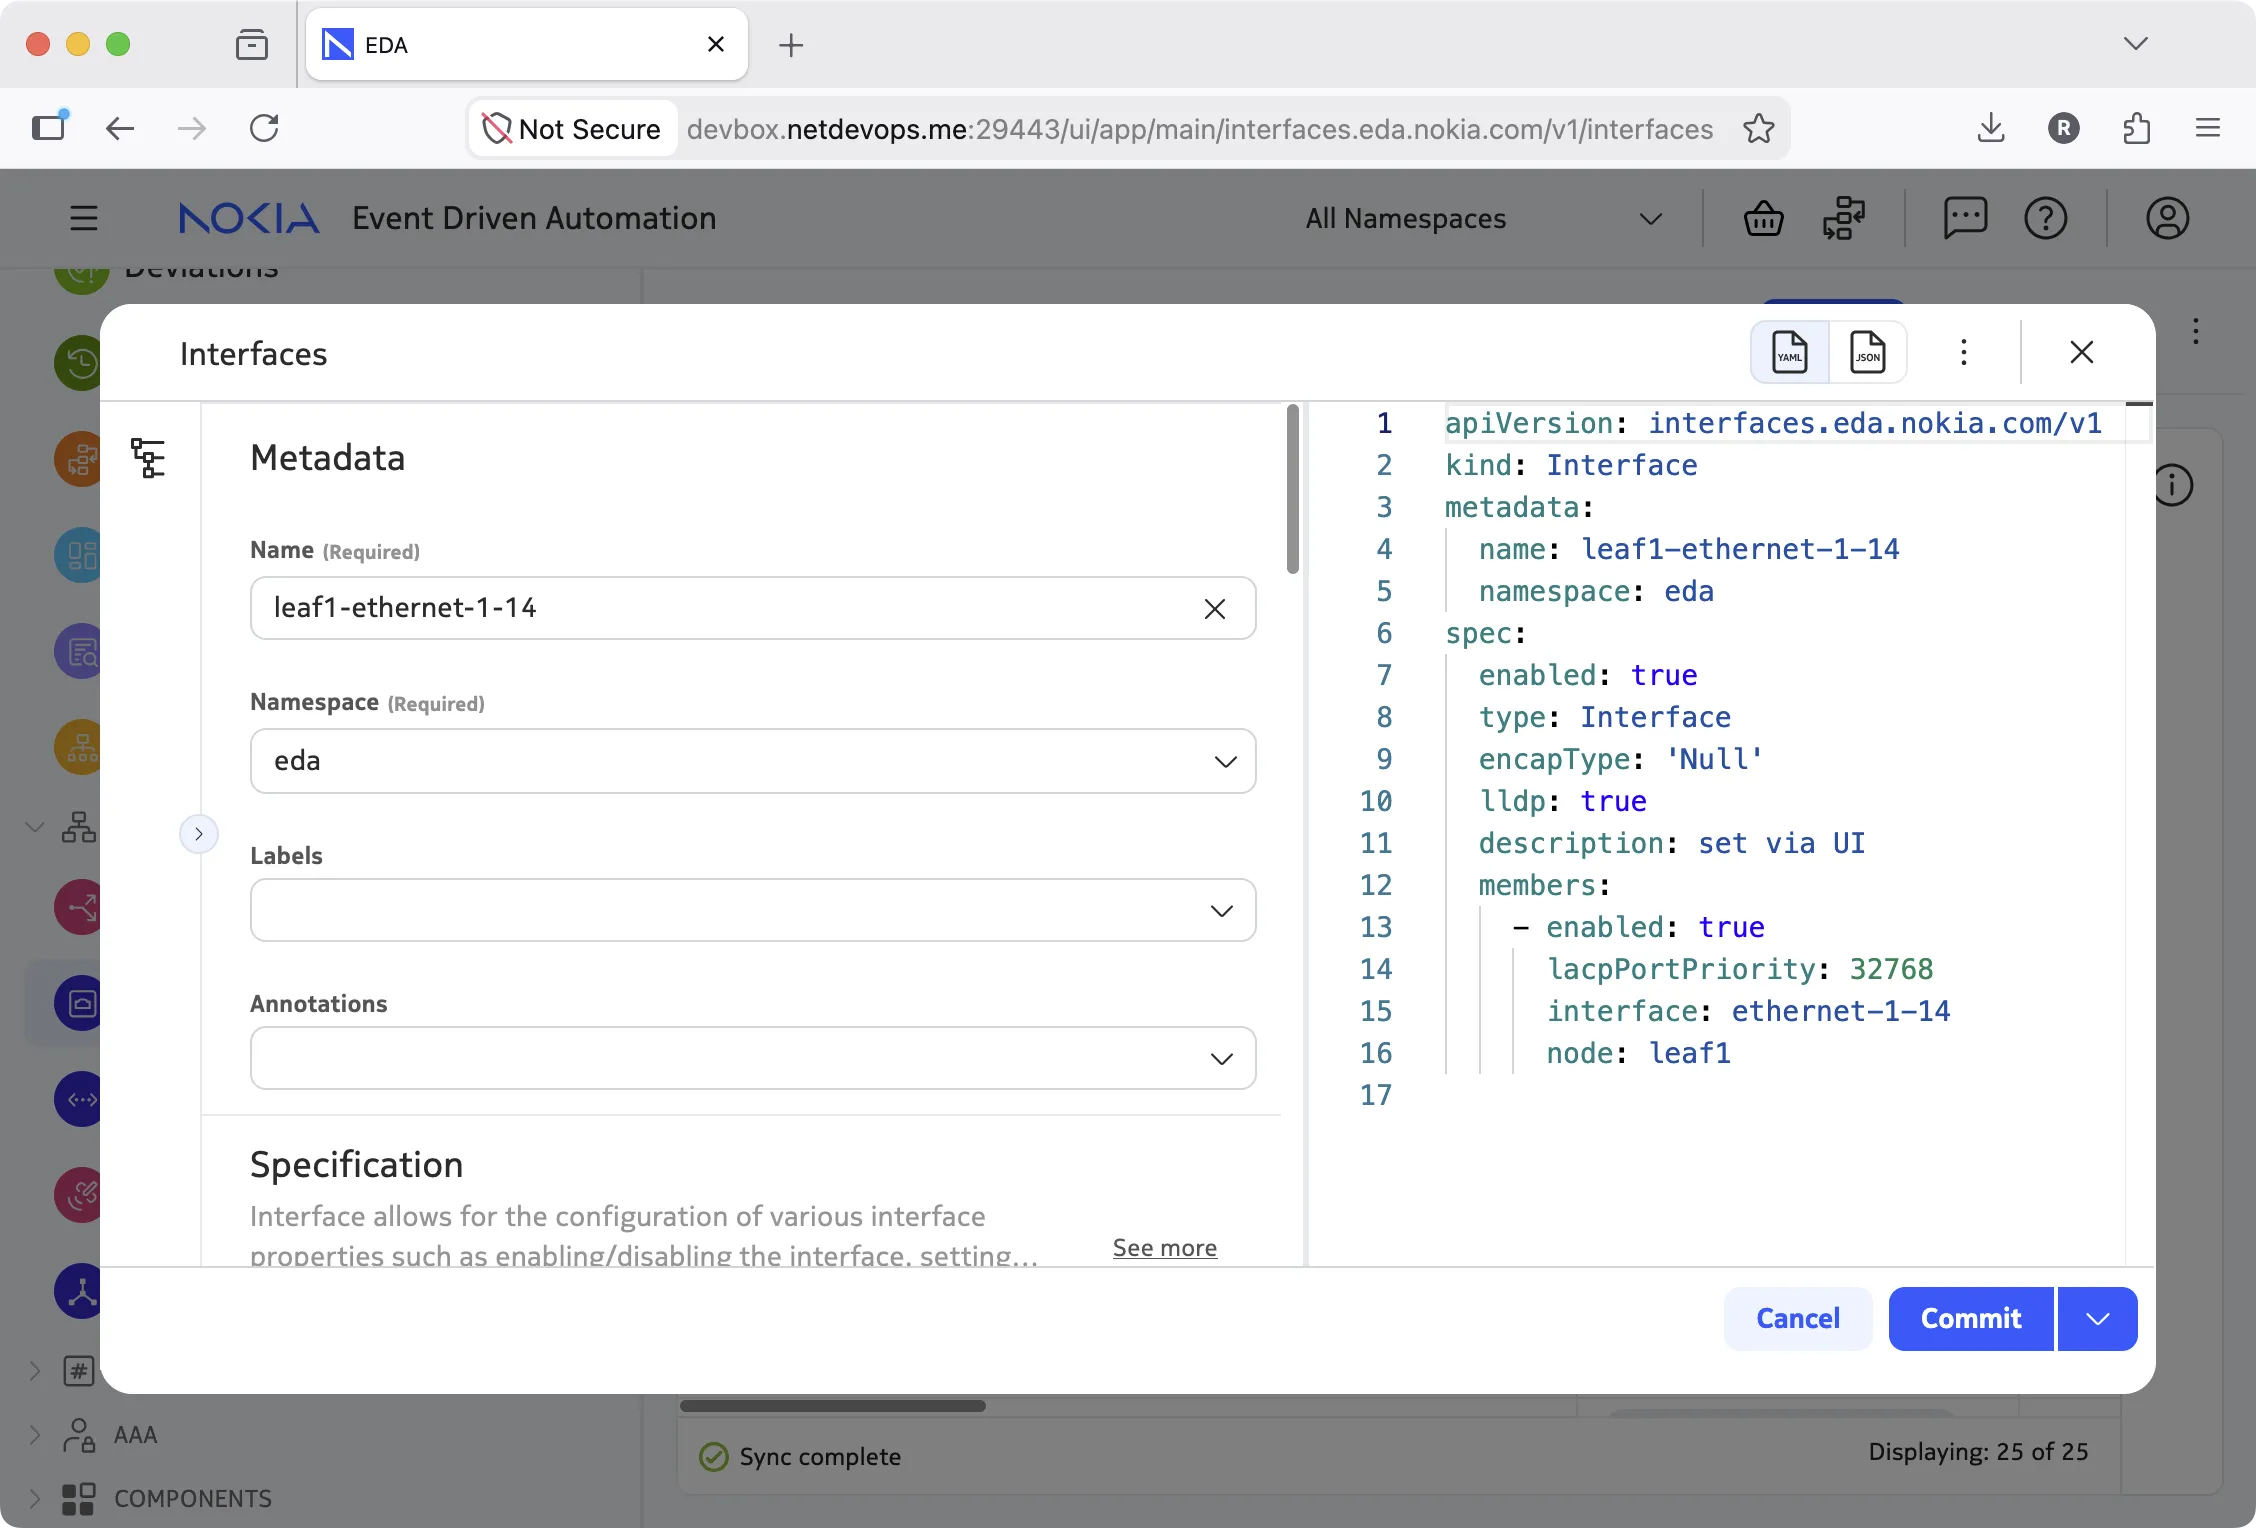
Task: Click the Displaying 25 of 25 text
Action: (x=1978, y=1451)
